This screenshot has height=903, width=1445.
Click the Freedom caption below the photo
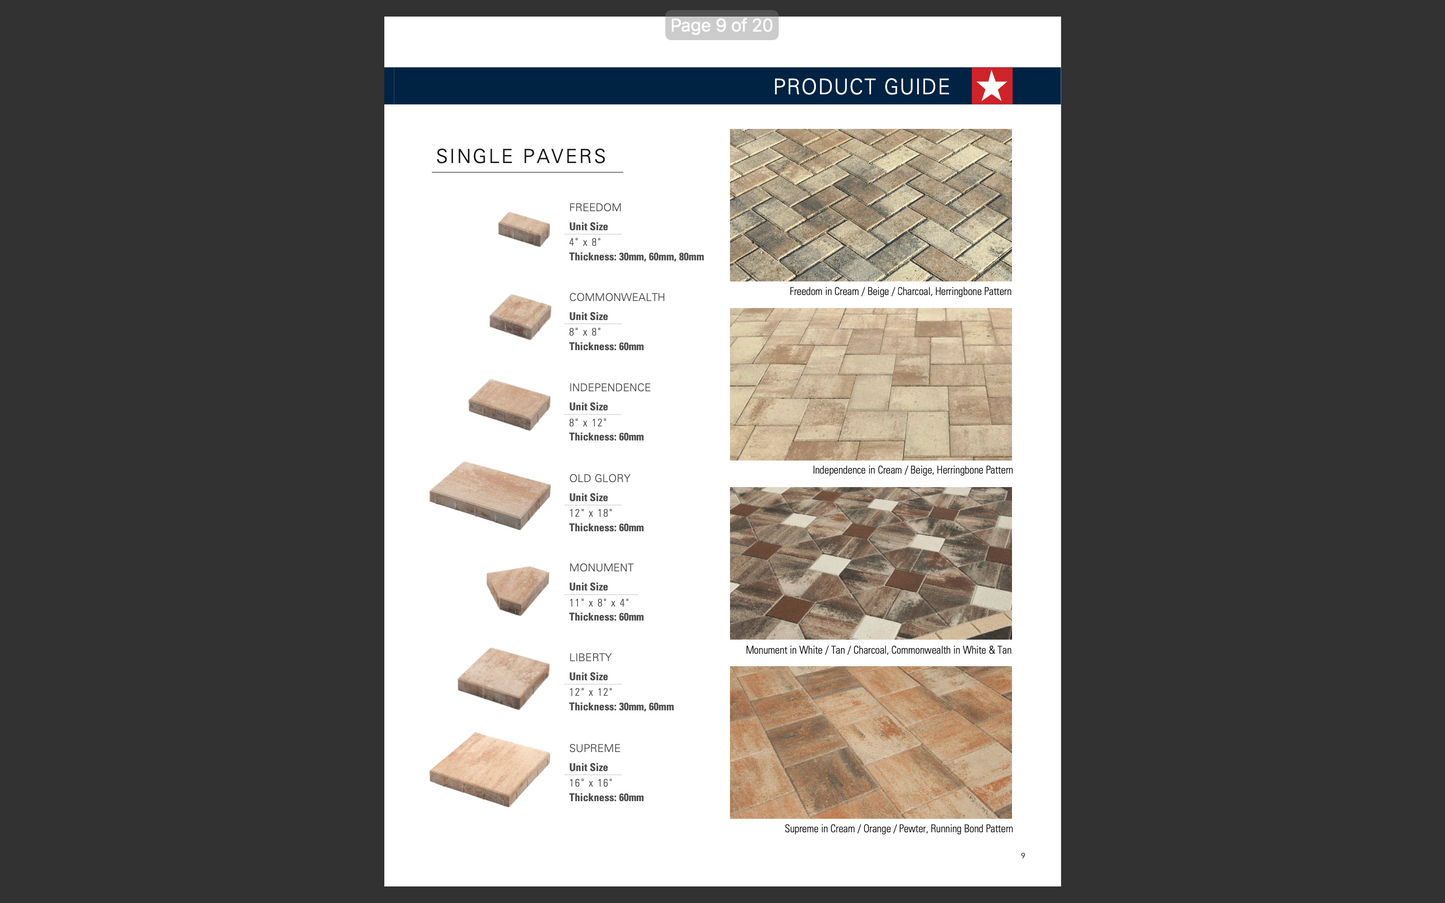[x=899, y=291]
